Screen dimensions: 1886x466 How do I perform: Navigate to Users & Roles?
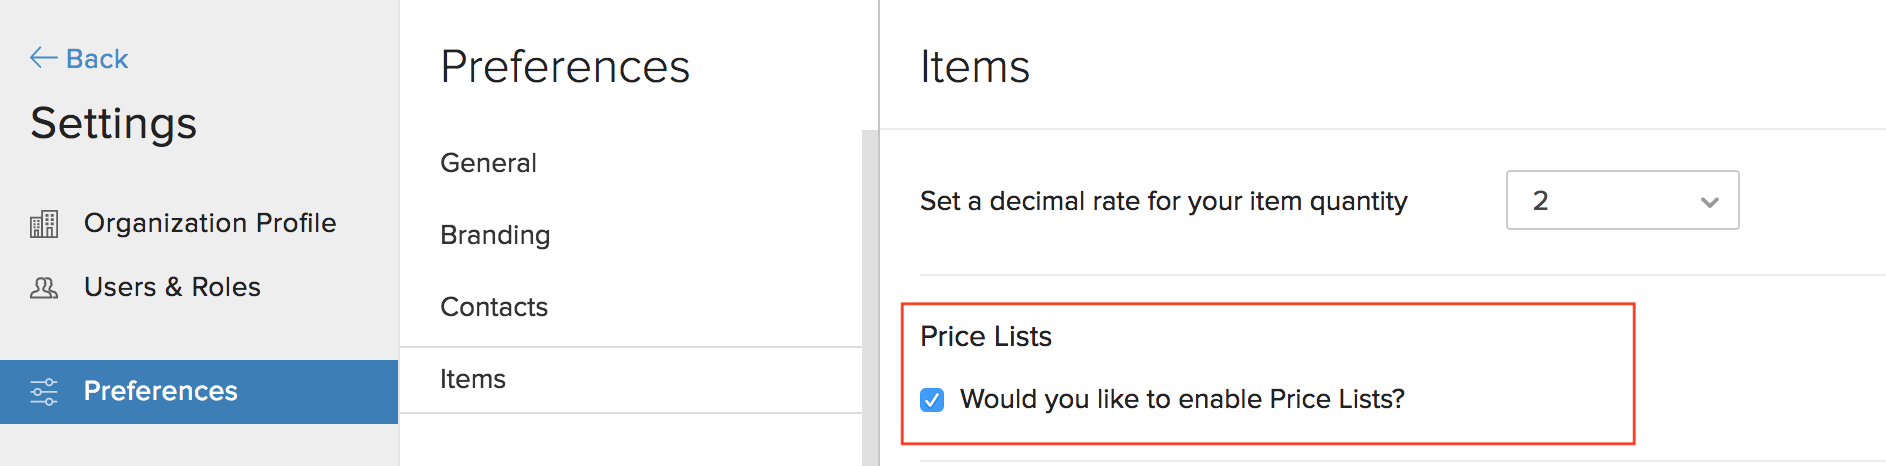tap(172, 287)
